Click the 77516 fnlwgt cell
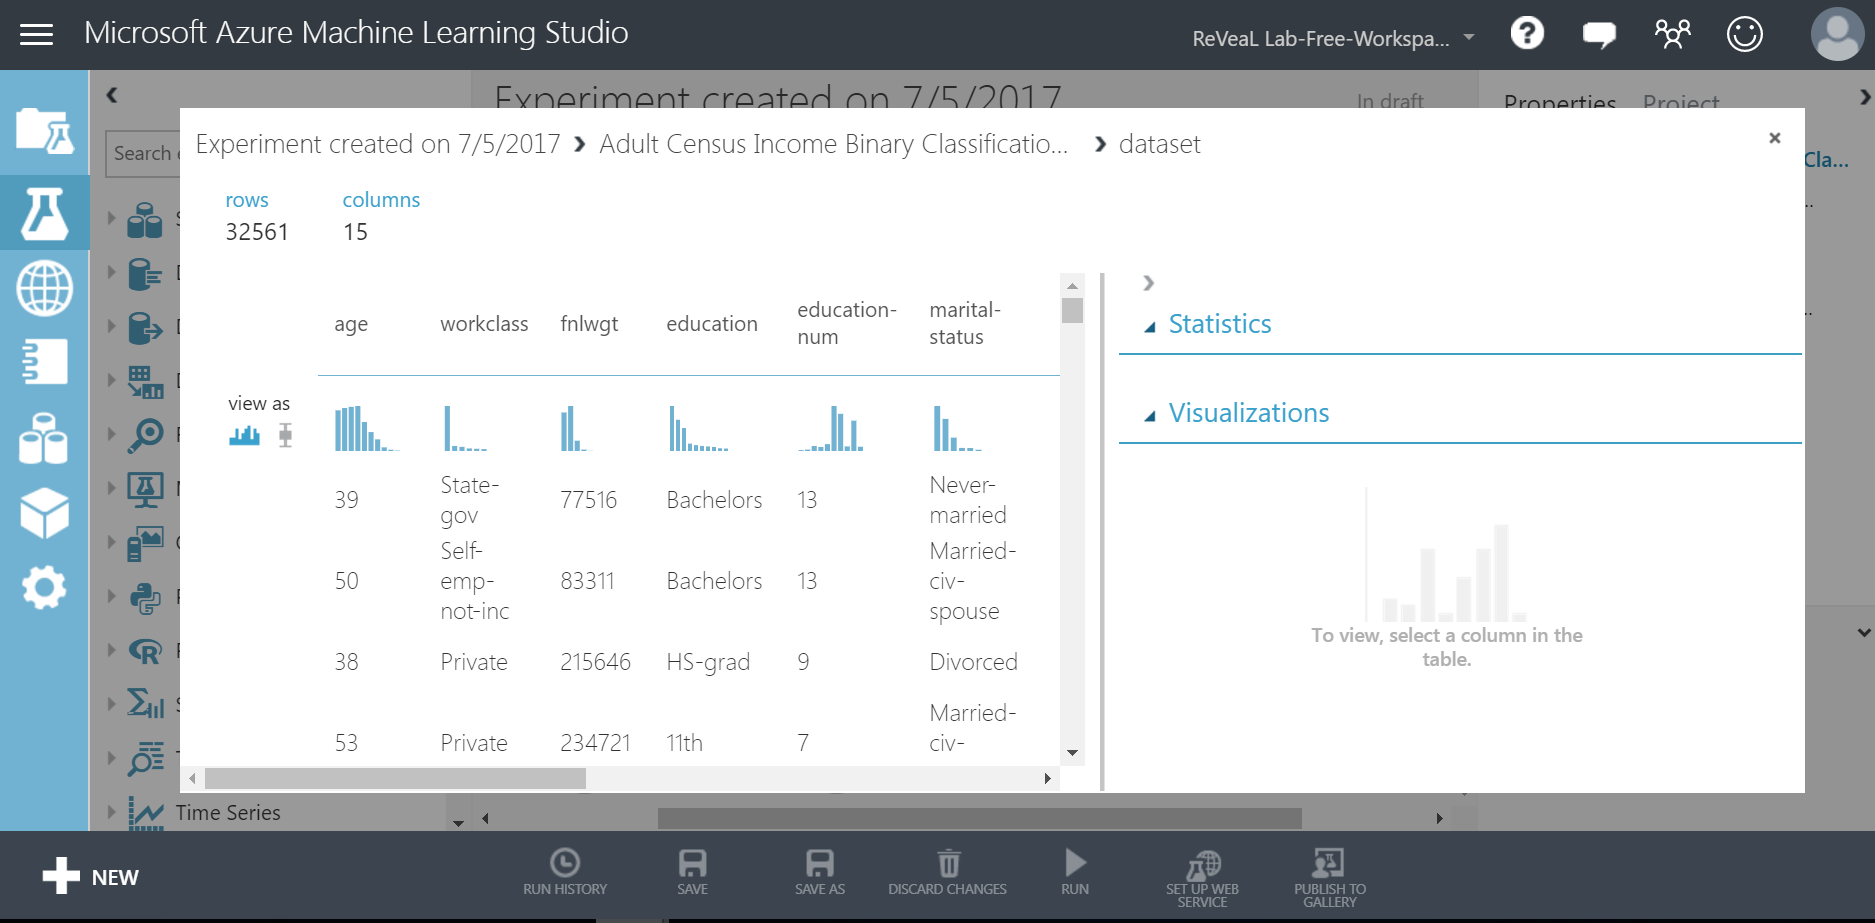The image size is (1875, 923). (x=589, y=500)
